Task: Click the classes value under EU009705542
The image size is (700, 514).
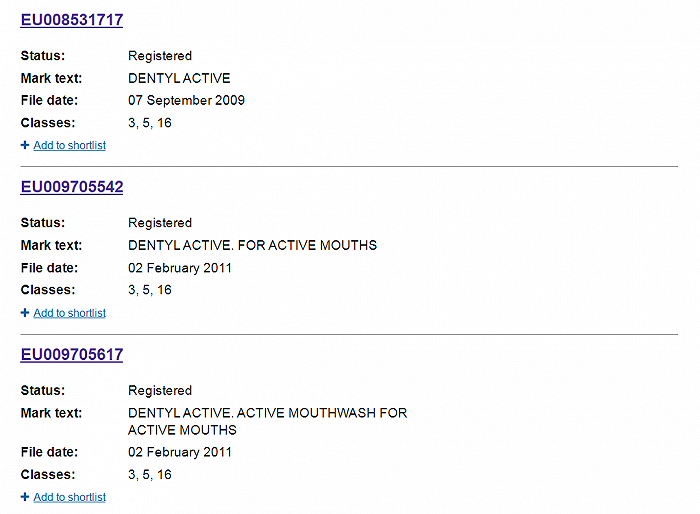Action: [x=150, y=290]
